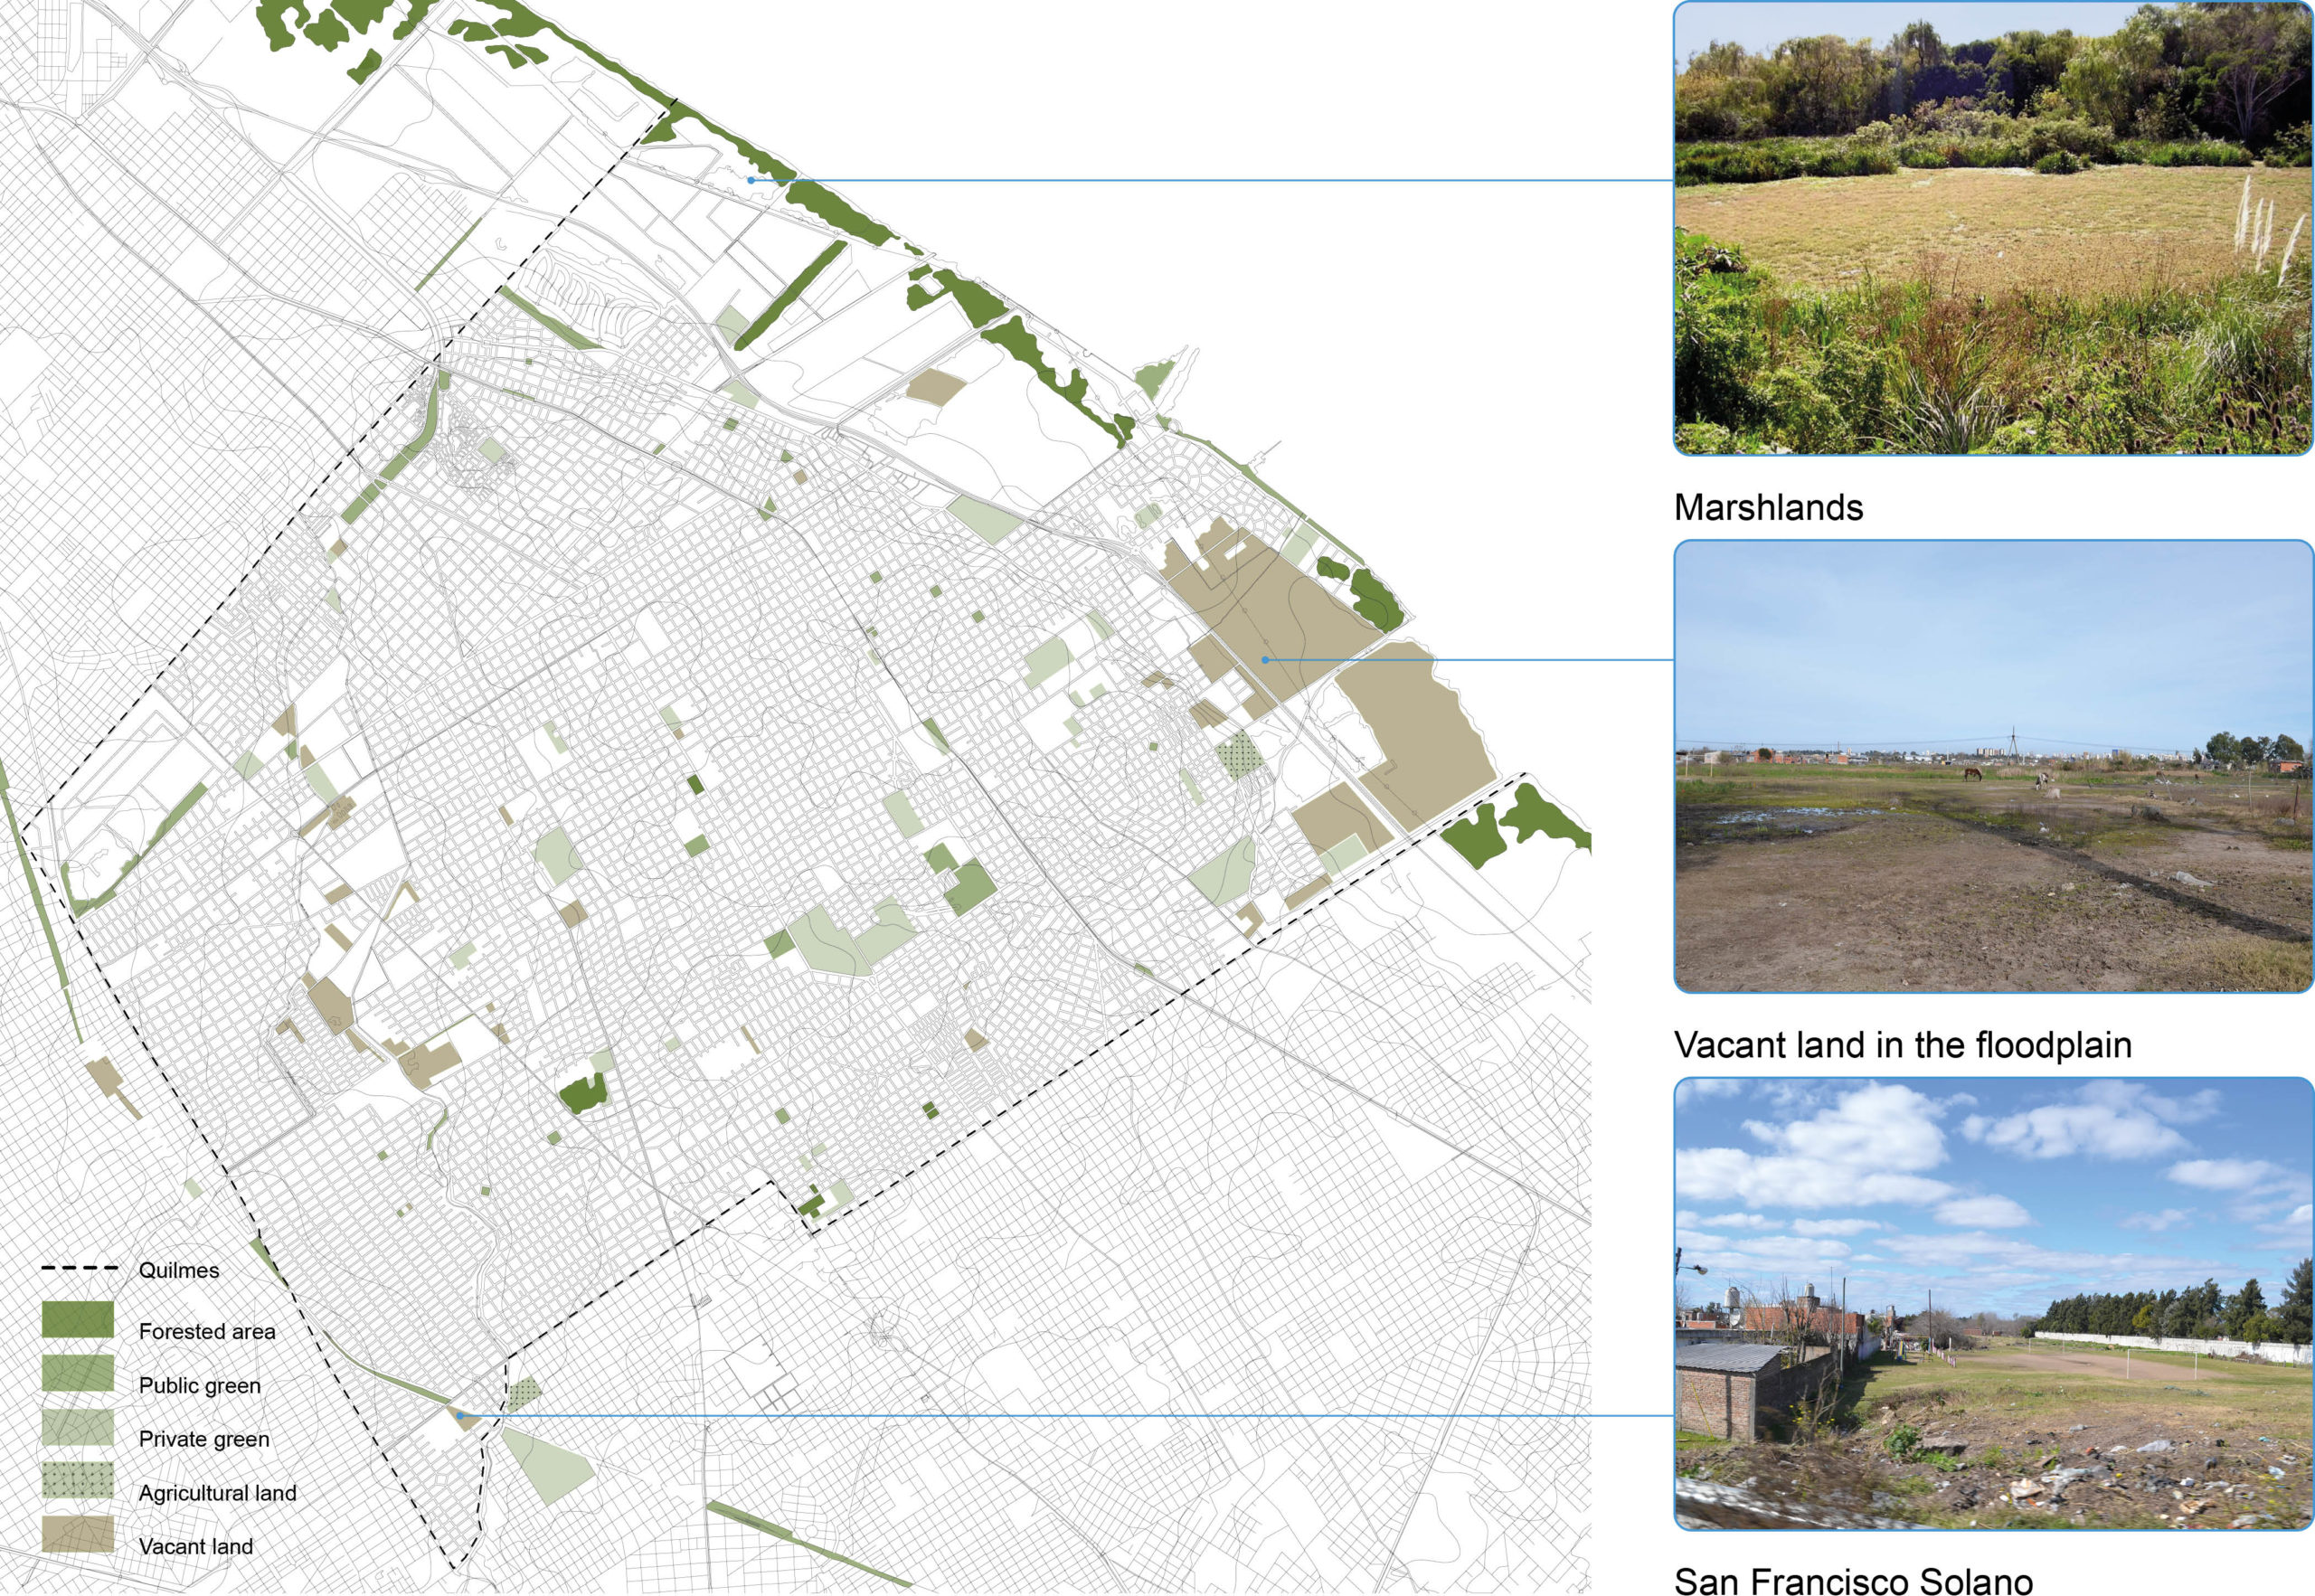Click the San Francisco Solano callout dot on map

coord(460,1415)
